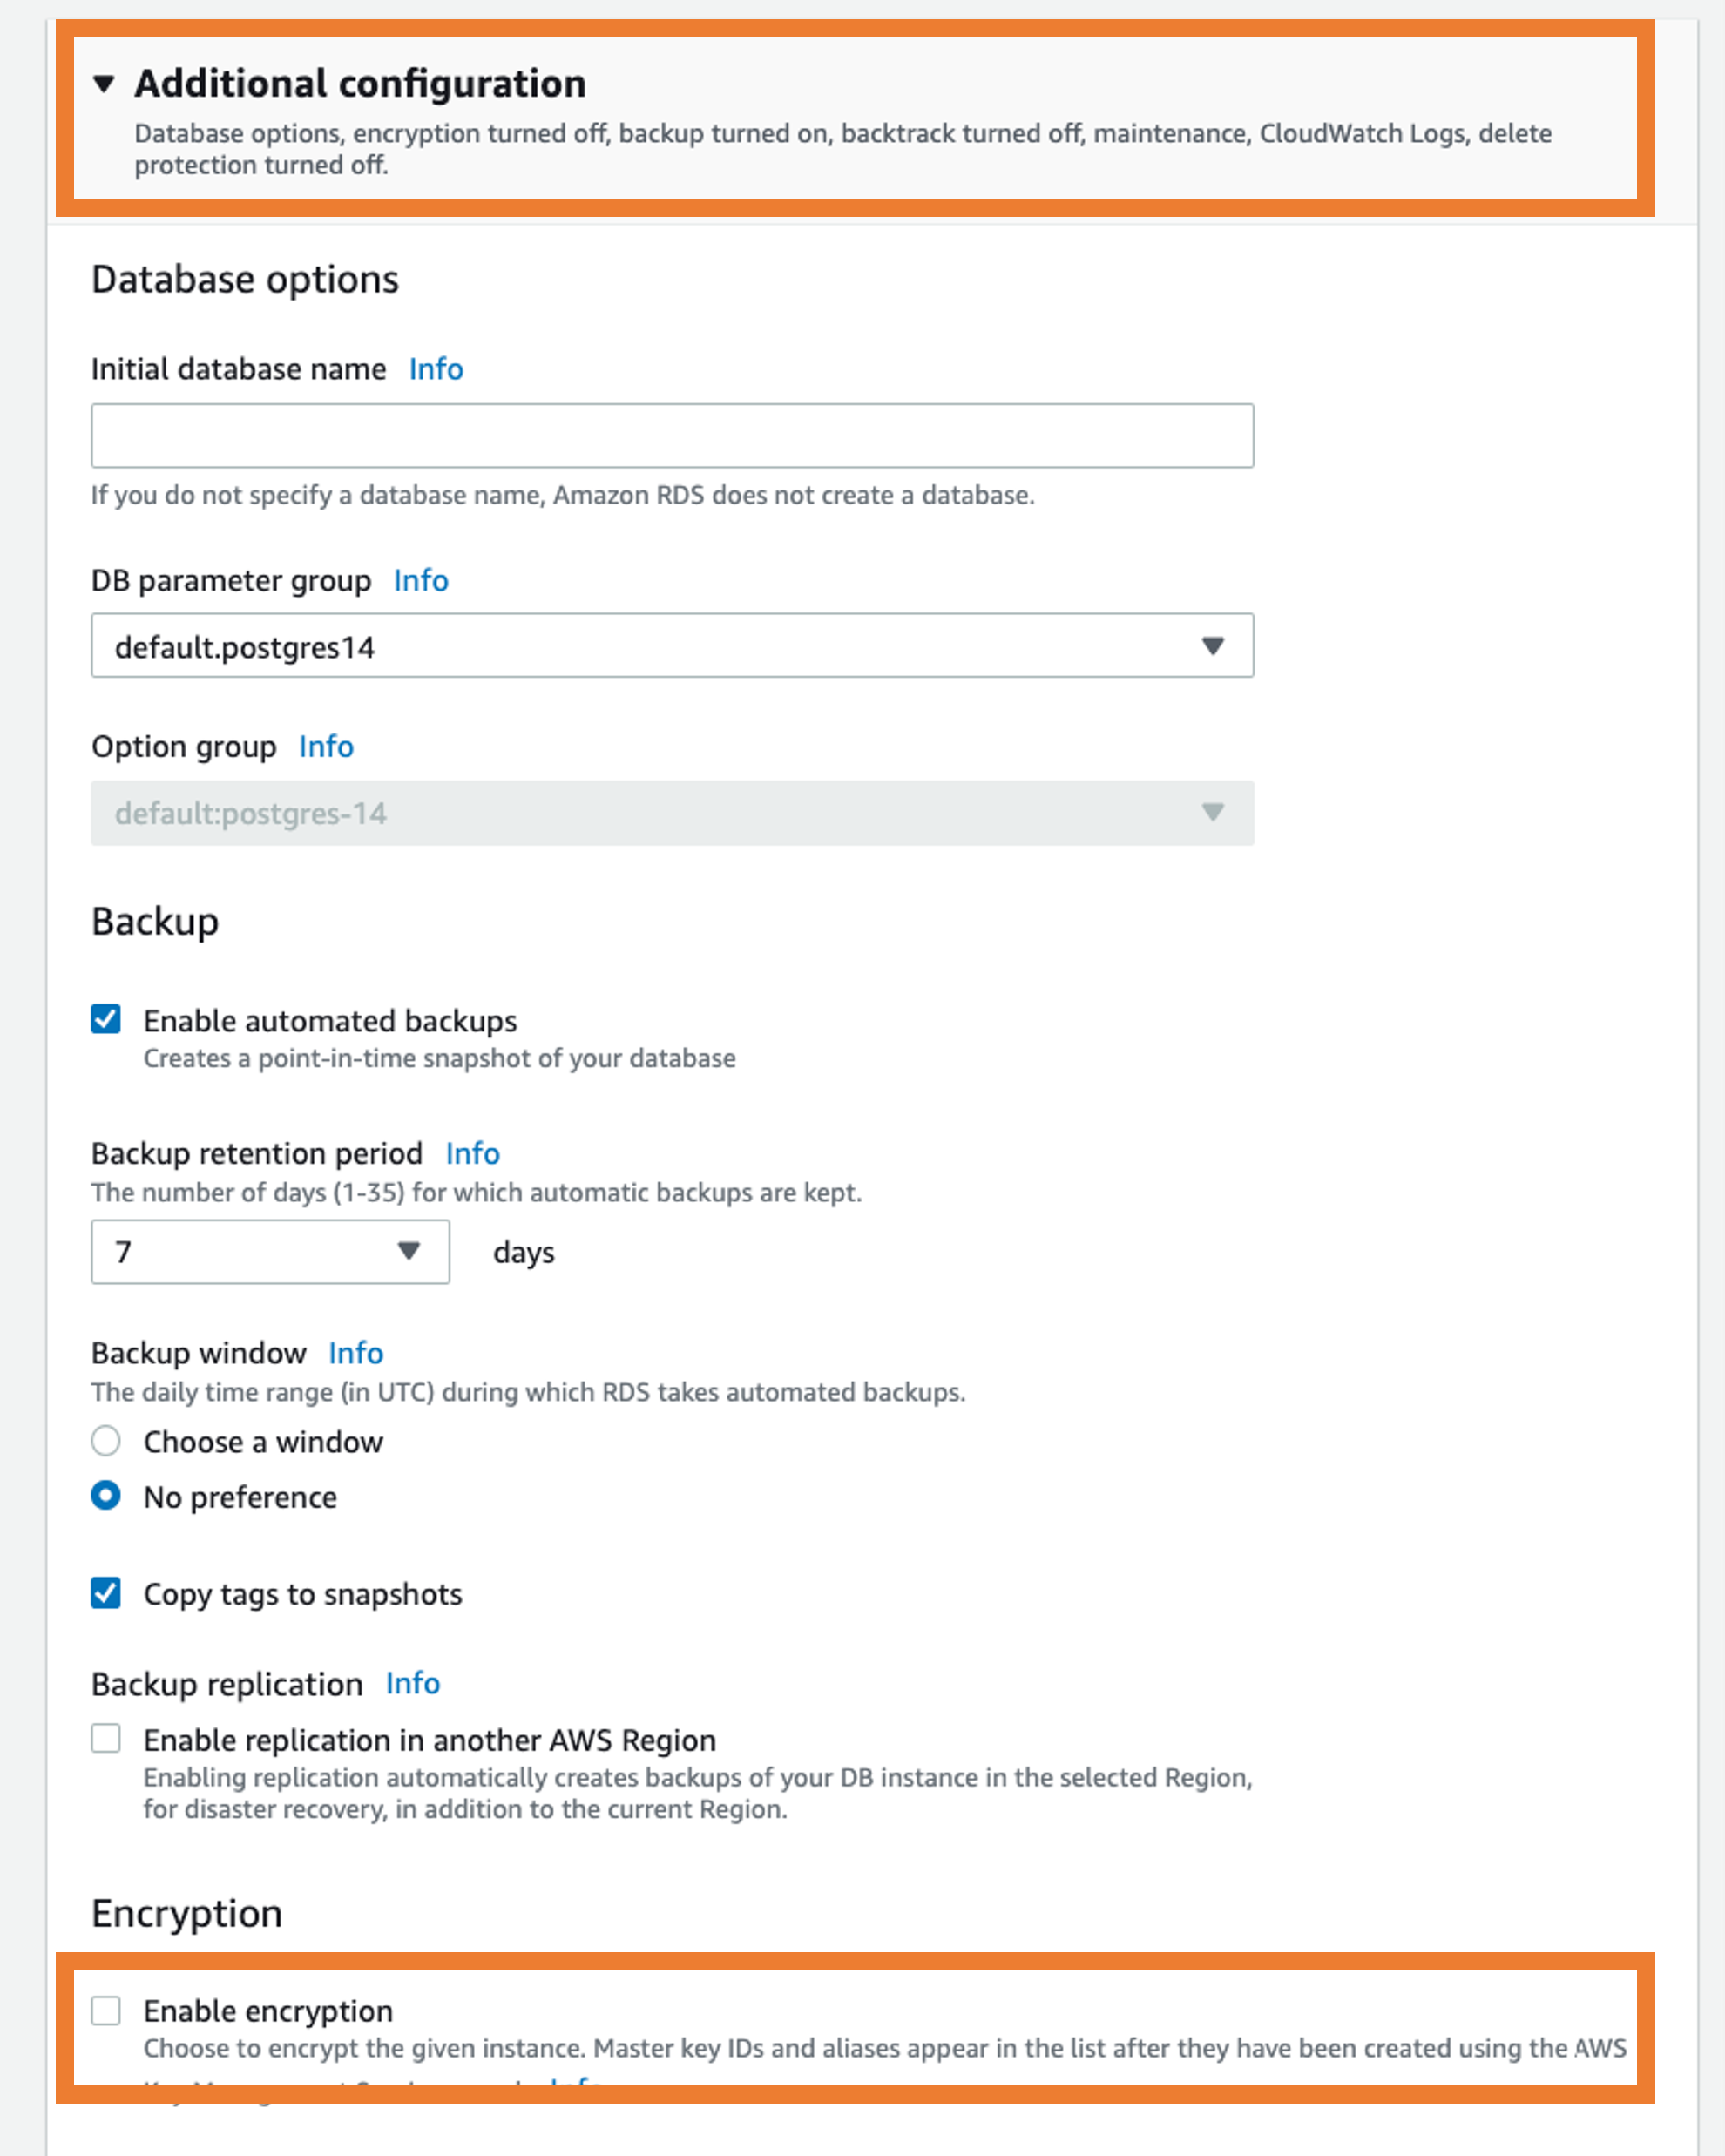1725x2156 pixels.
Task: Collapse the Additional configuration section
Action: coord(104,84)
